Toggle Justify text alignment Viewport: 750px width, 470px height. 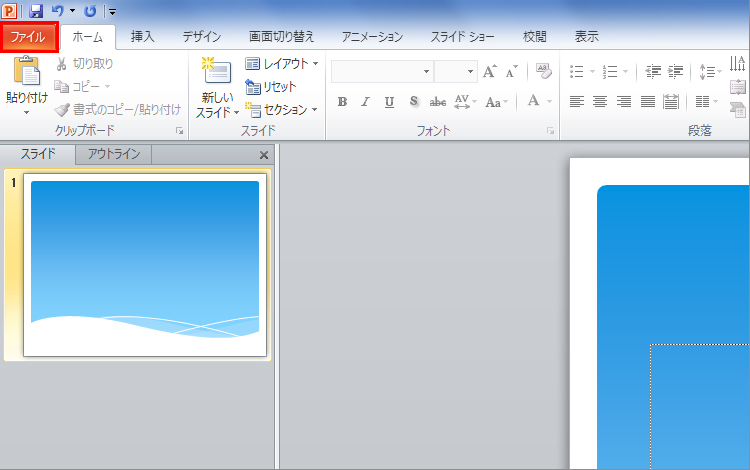click(648, 101)
